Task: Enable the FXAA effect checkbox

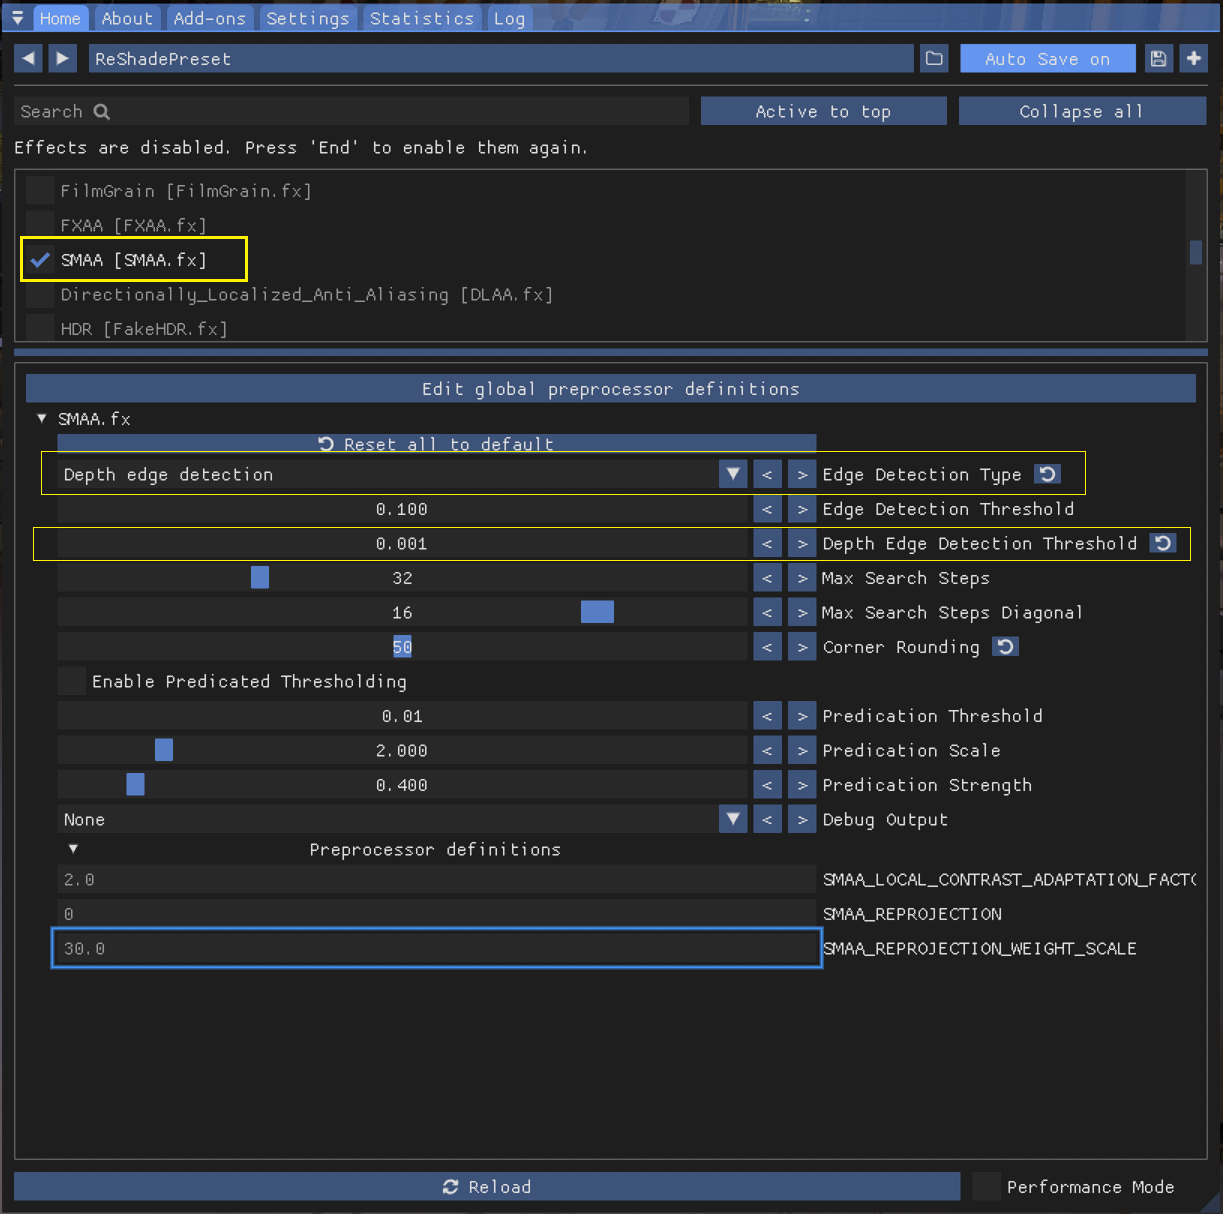Action: tap(40, 225)
